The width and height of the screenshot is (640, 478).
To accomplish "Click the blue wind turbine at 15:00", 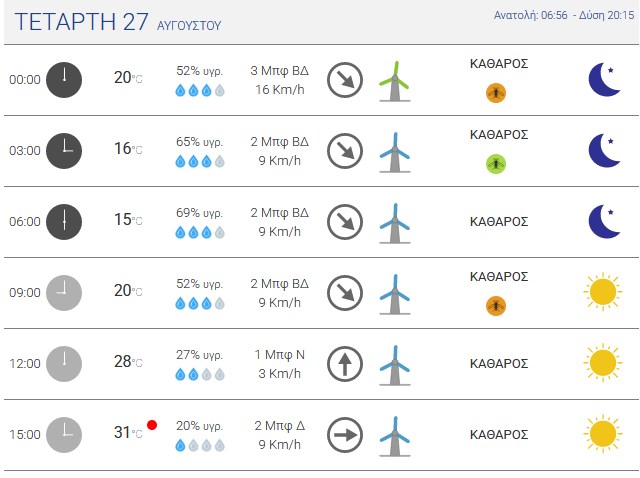I will (394, 436).
